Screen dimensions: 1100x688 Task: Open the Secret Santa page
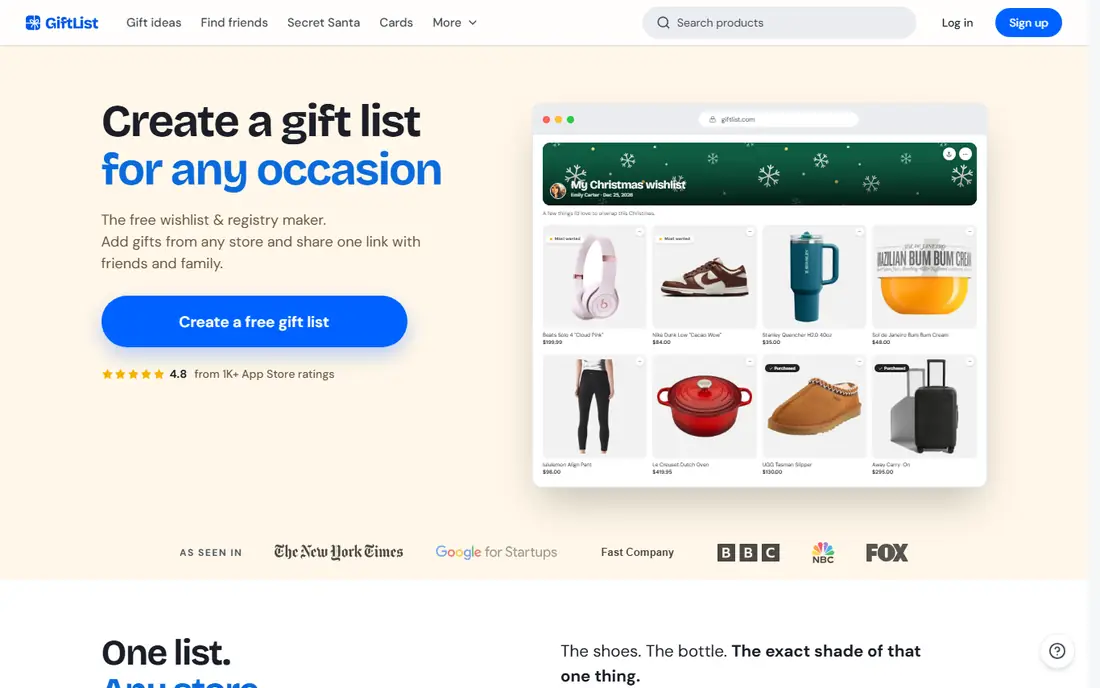[323, 22]
